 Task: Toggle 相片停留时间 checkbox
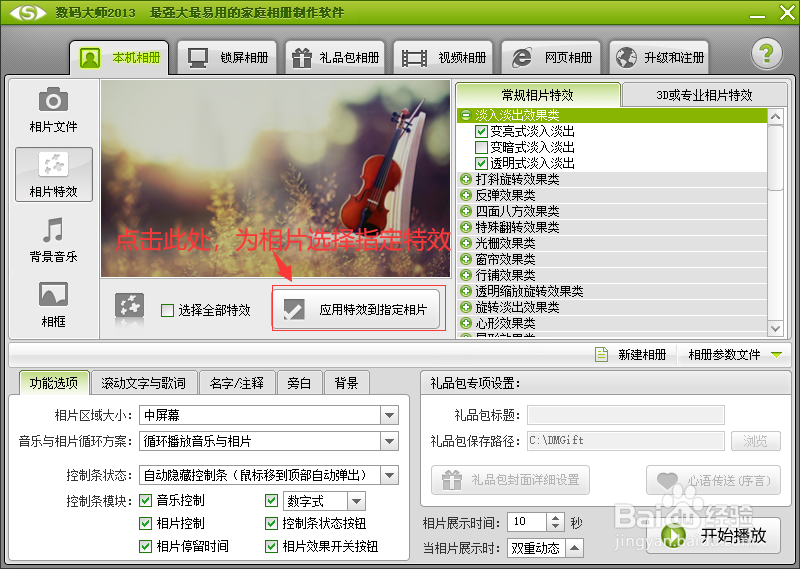click(145, 546)
